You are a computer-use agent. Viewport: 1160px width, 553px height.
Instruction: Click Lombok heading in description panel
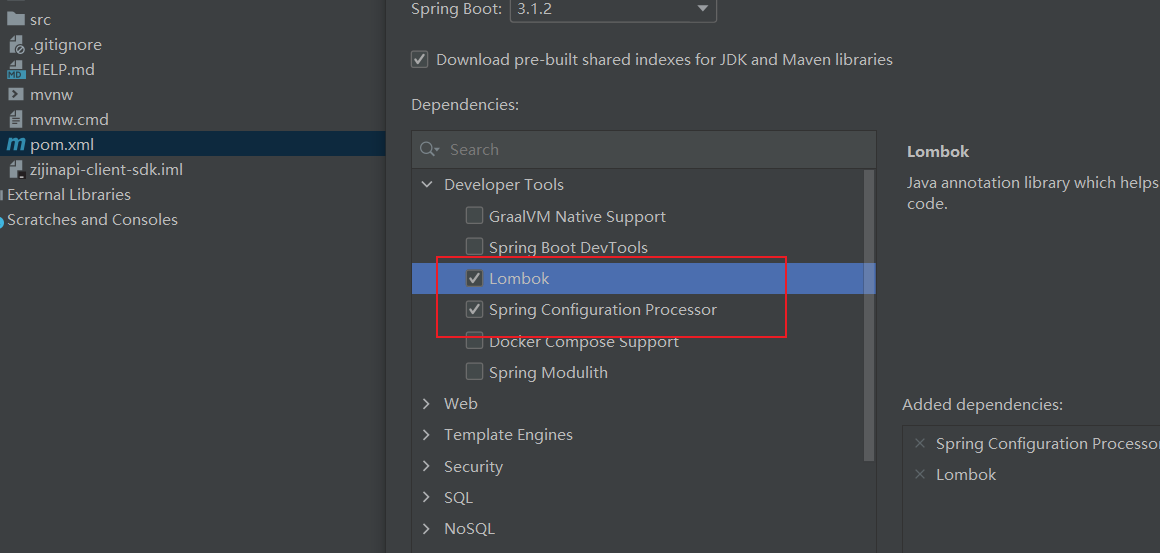(938, 152)
